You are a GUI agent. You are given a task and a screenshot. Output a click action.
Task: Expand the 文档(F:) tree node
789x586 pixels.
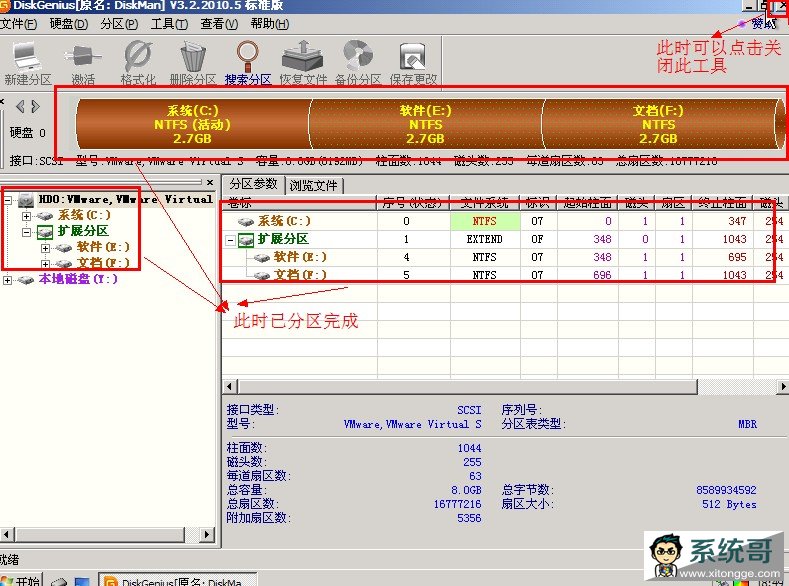tap(45, 264)
